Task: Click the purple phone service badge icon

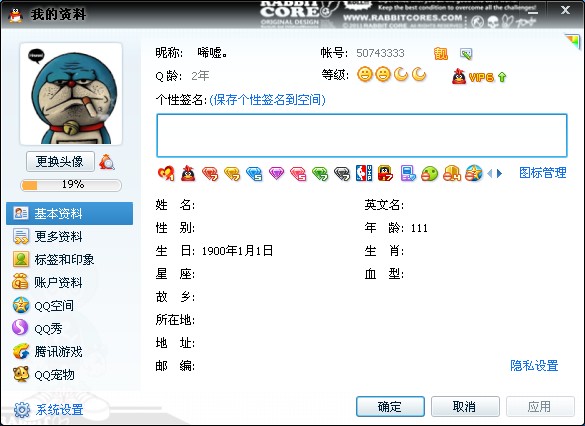Action: [x=408, y=173]
